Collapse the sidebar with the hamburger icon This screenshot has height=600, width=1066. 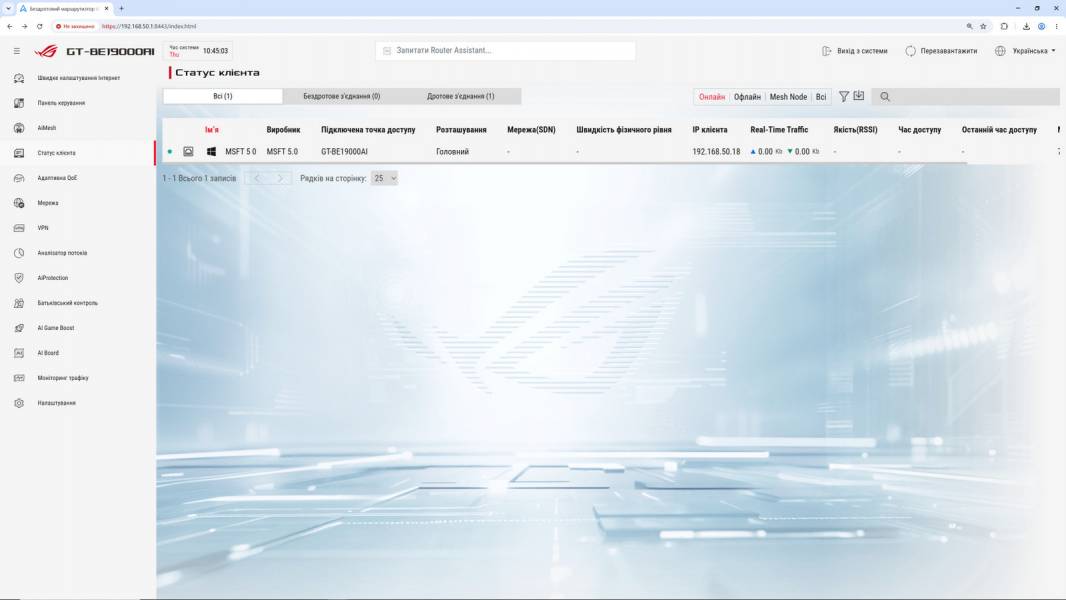pyautogui.click(x=17, y=51)
